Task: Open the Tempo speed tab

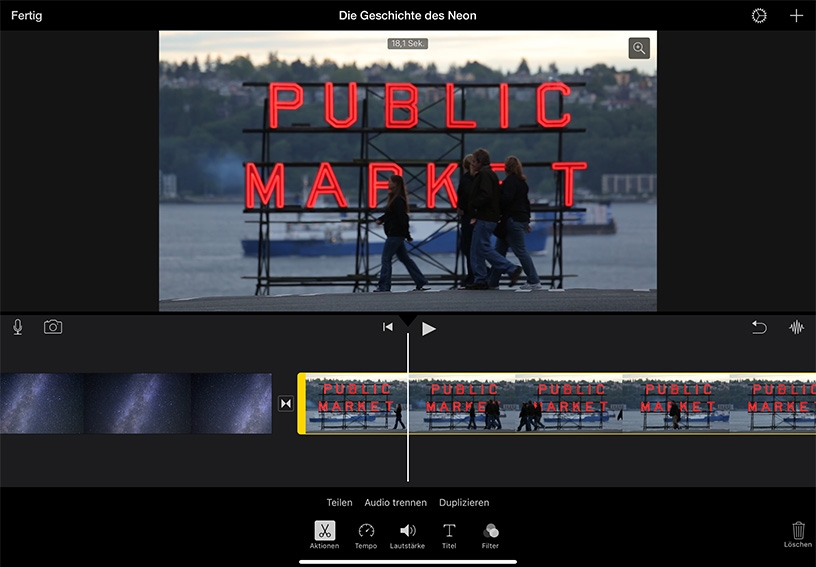Action: [366, 535]
